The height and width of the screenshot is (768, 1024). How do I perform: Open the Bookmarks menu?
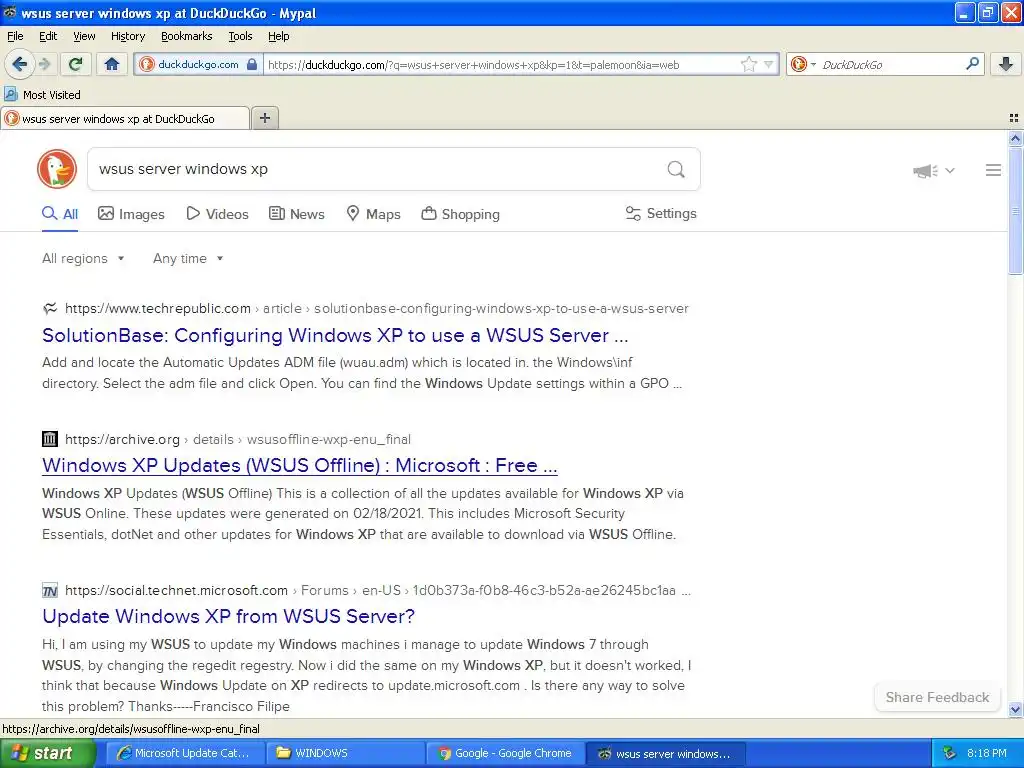pos(186,36)
